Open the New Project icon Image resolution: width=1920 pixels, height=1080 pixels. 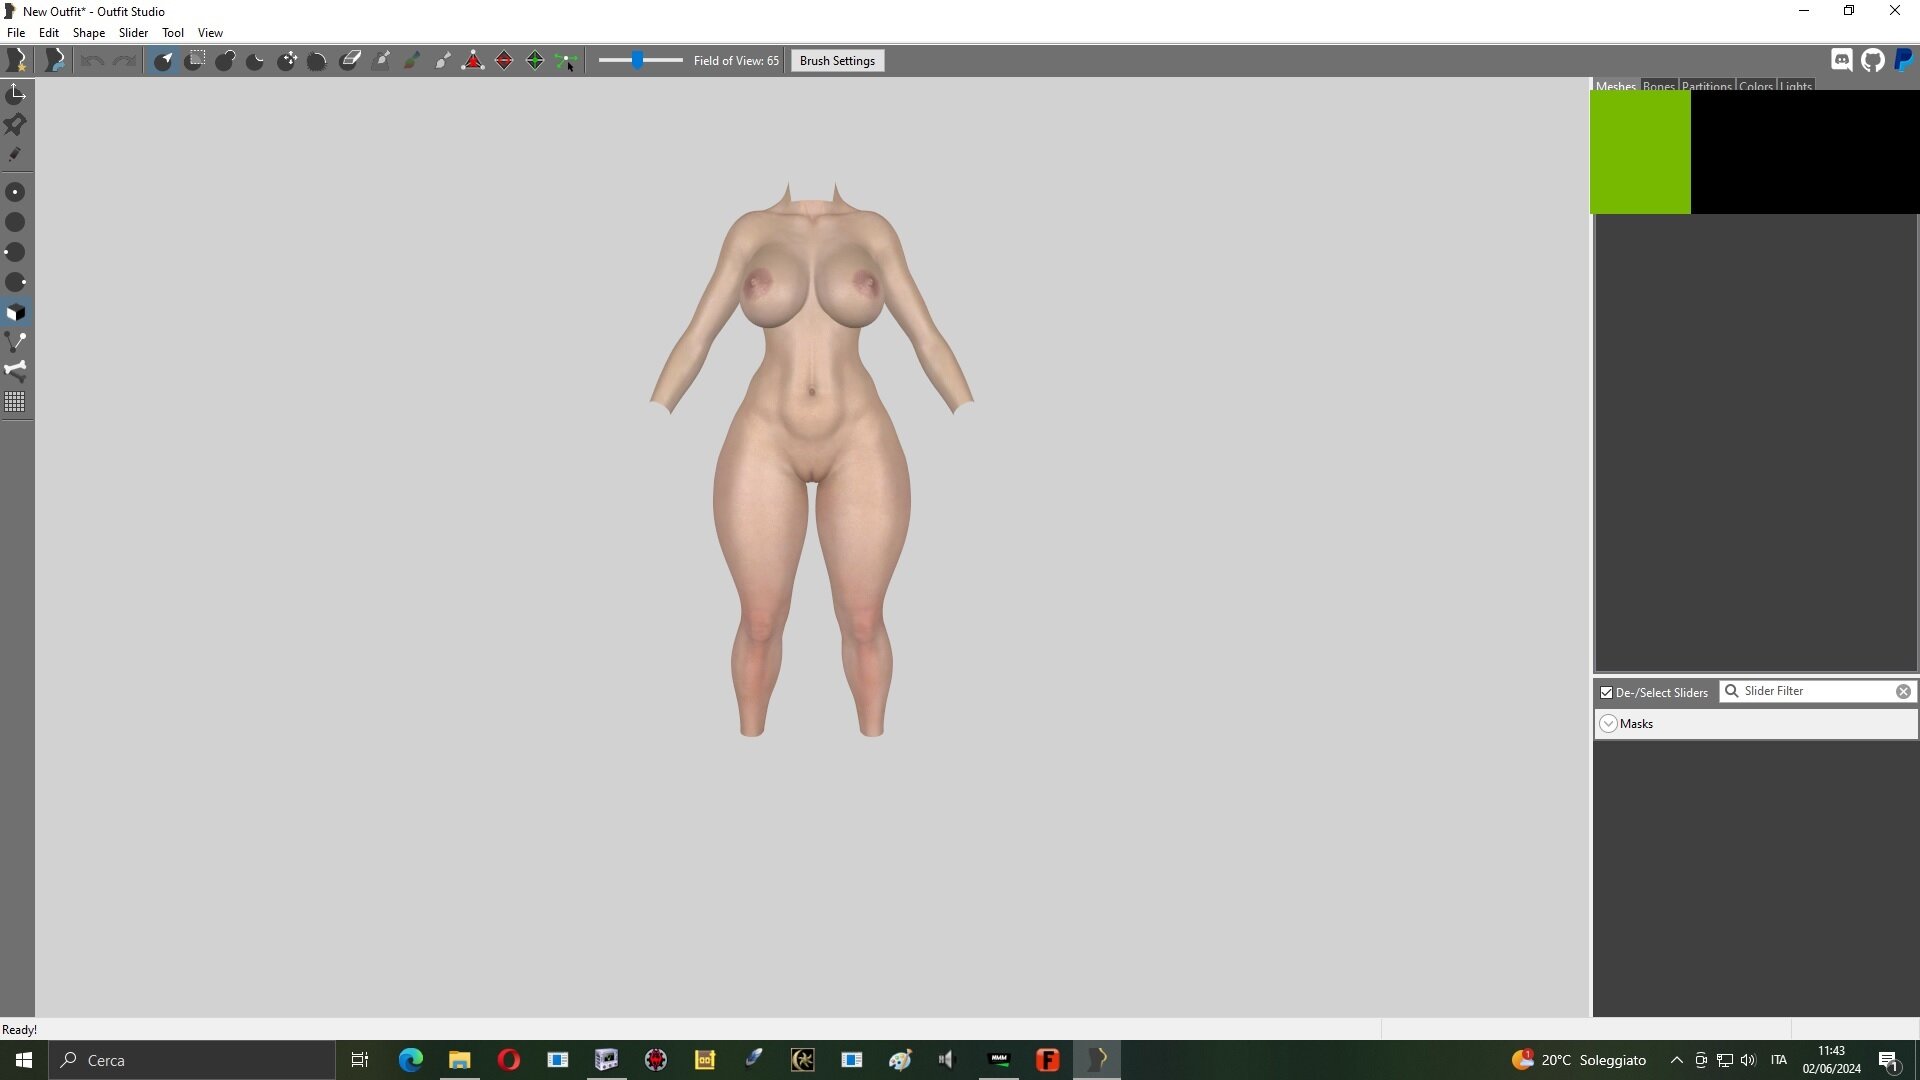pyautogui.click(x=17, y=60)
